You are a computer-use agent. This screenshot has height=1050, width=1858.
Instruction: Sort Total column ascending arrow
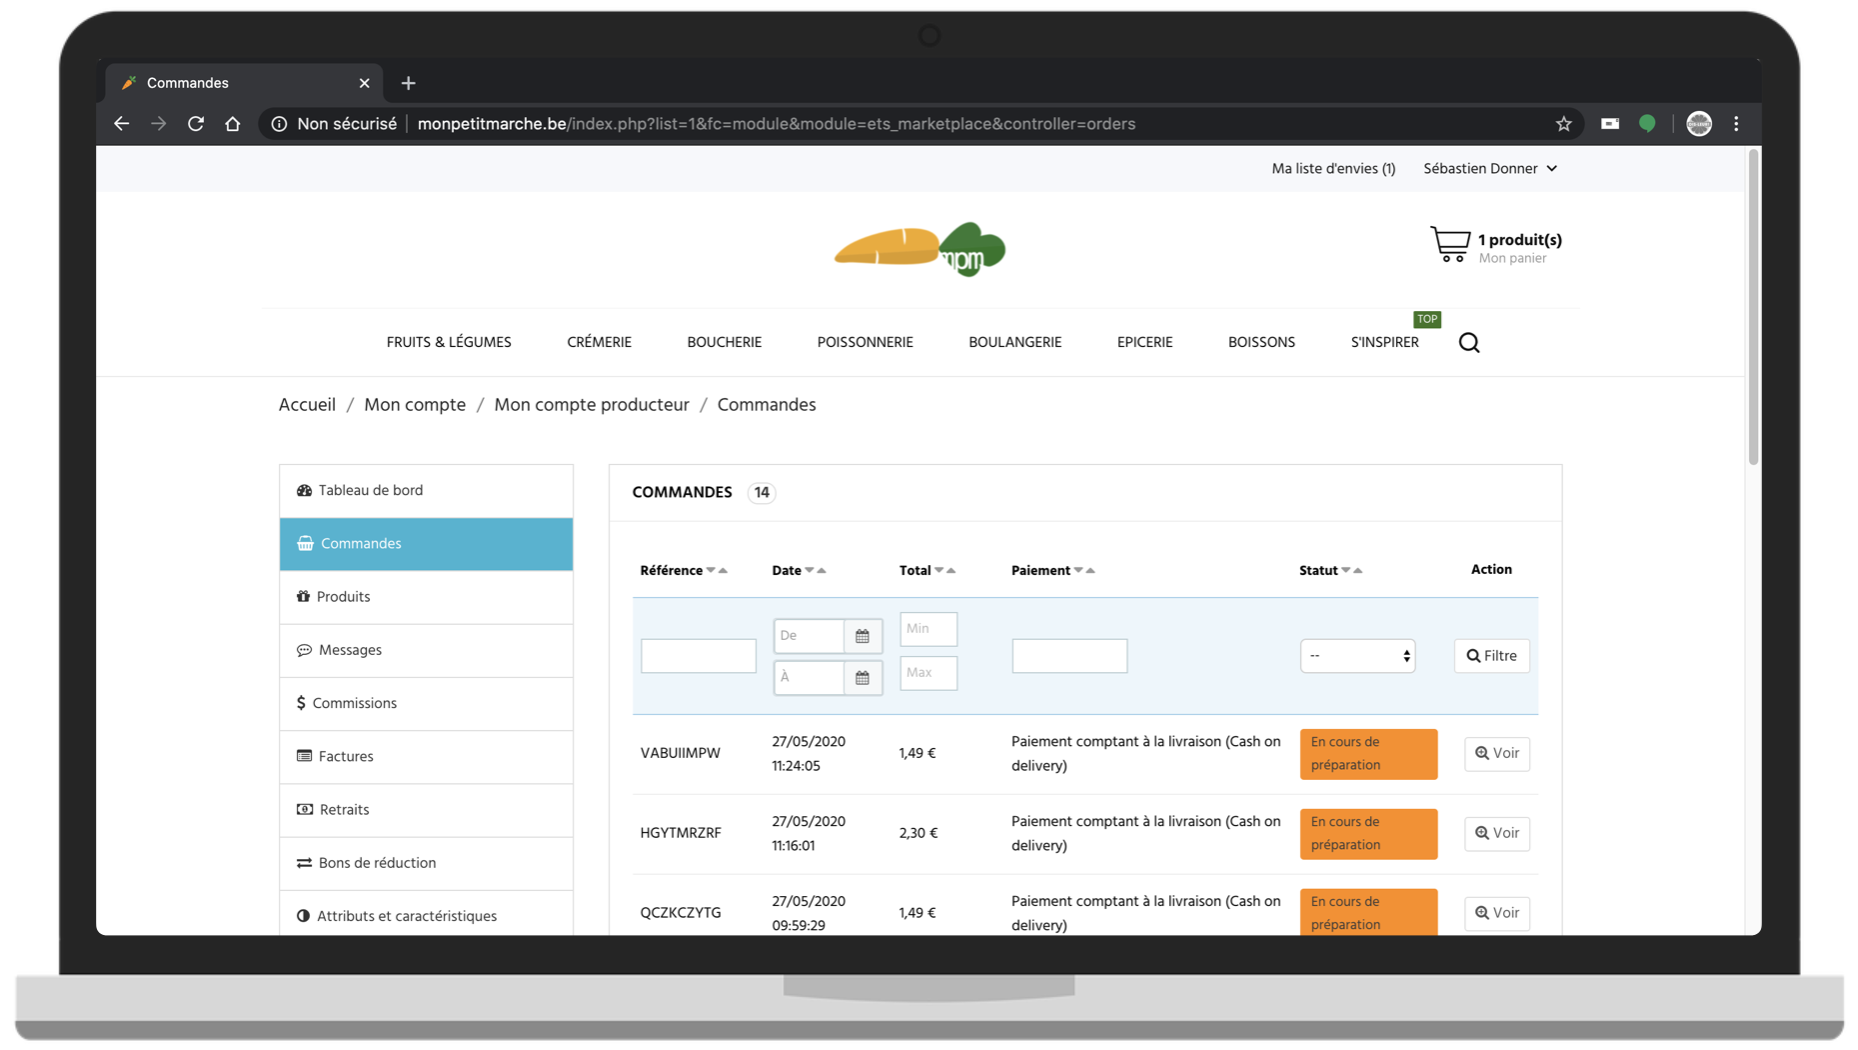pos(951,571)
